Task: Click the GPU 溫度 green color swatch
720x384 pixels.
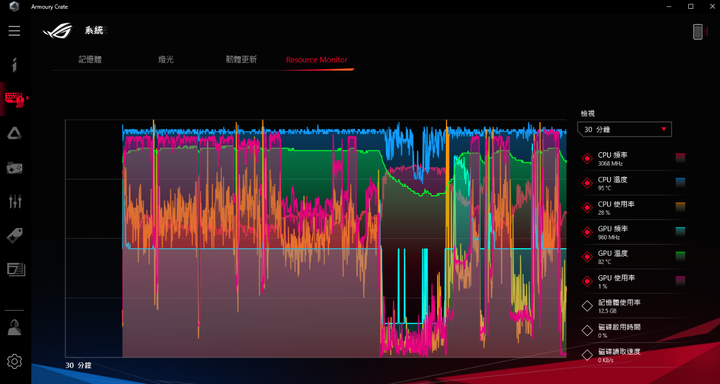Action: (x=681, y=256)
